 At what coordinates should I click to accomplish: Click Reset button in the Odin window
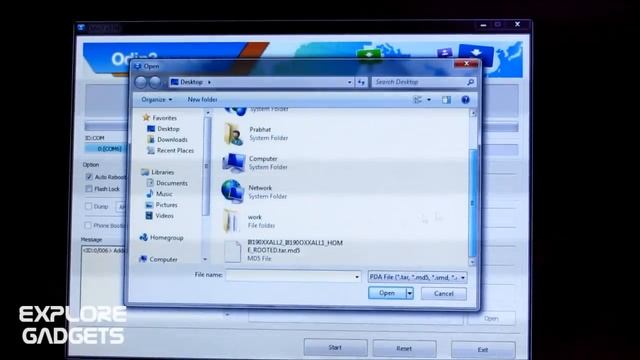404,349
